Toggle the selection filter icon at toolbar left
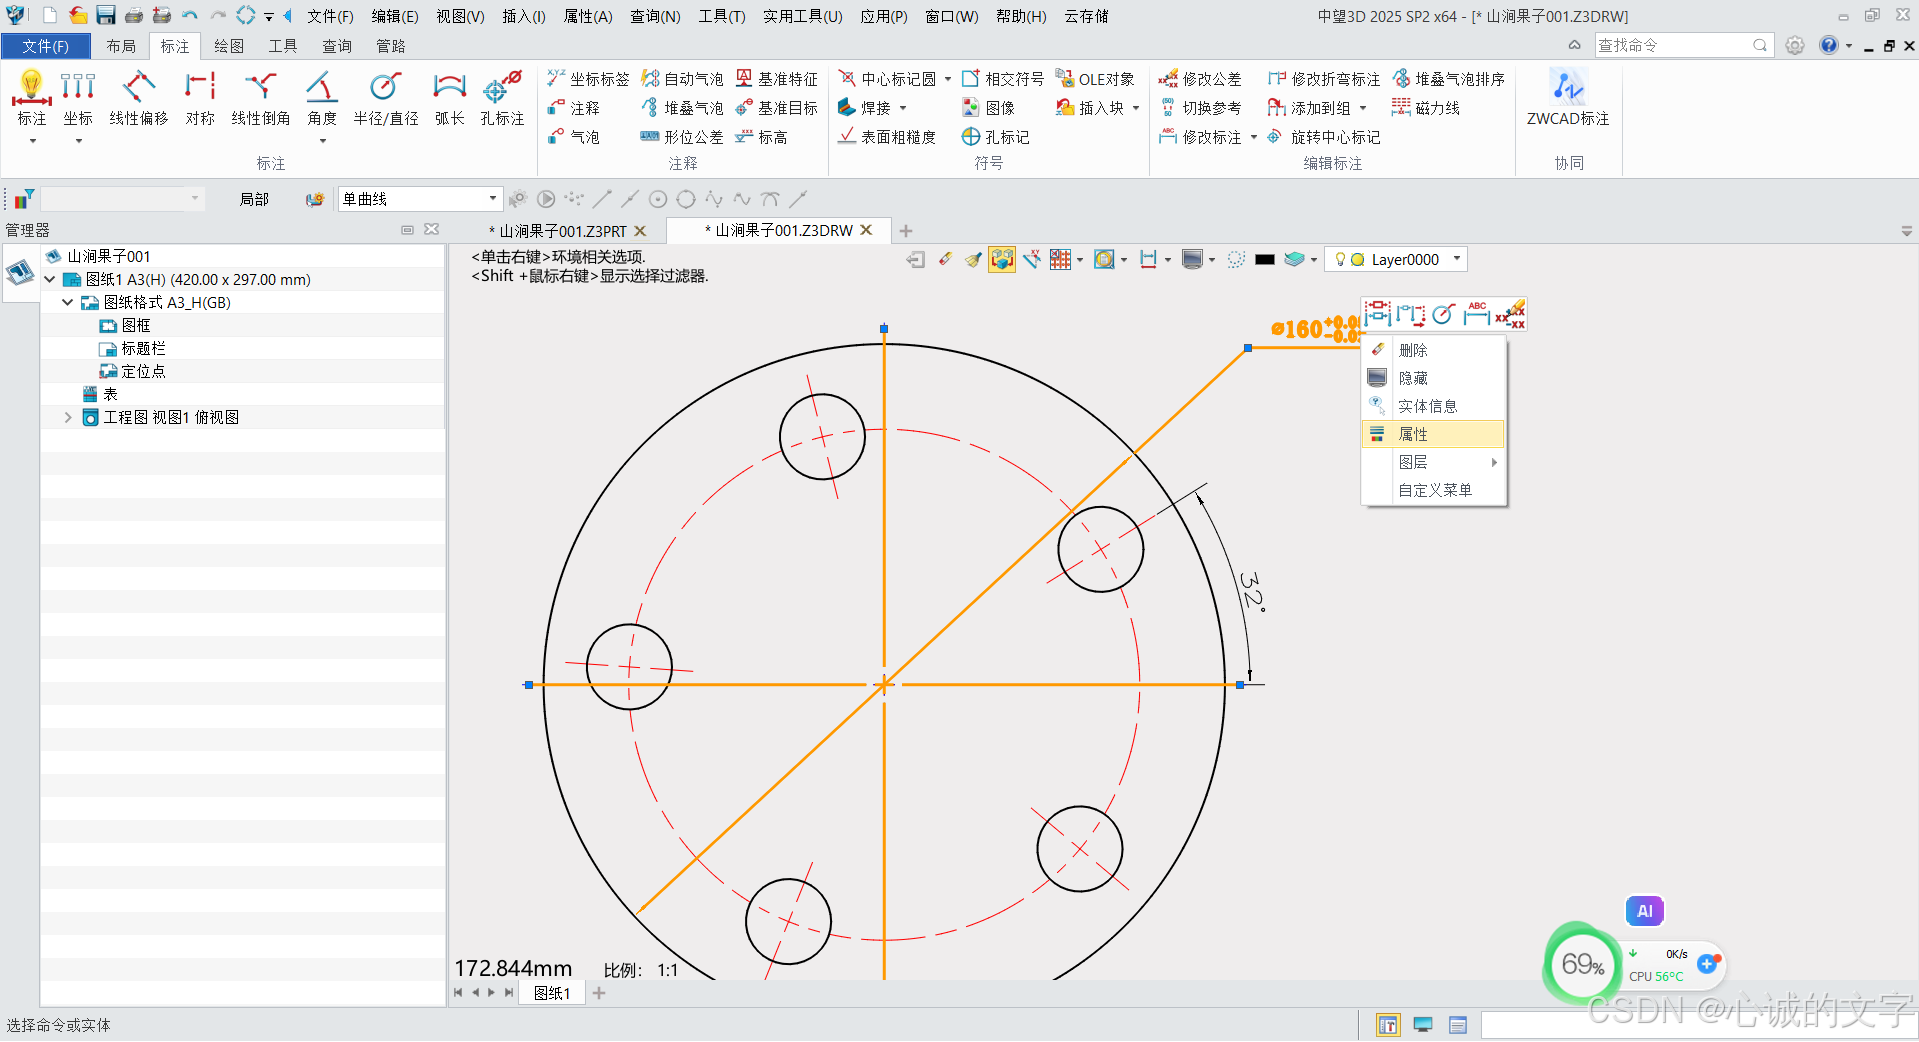Image resolution: width=1919 pixels, height=1042 pixels. (23, 199)
